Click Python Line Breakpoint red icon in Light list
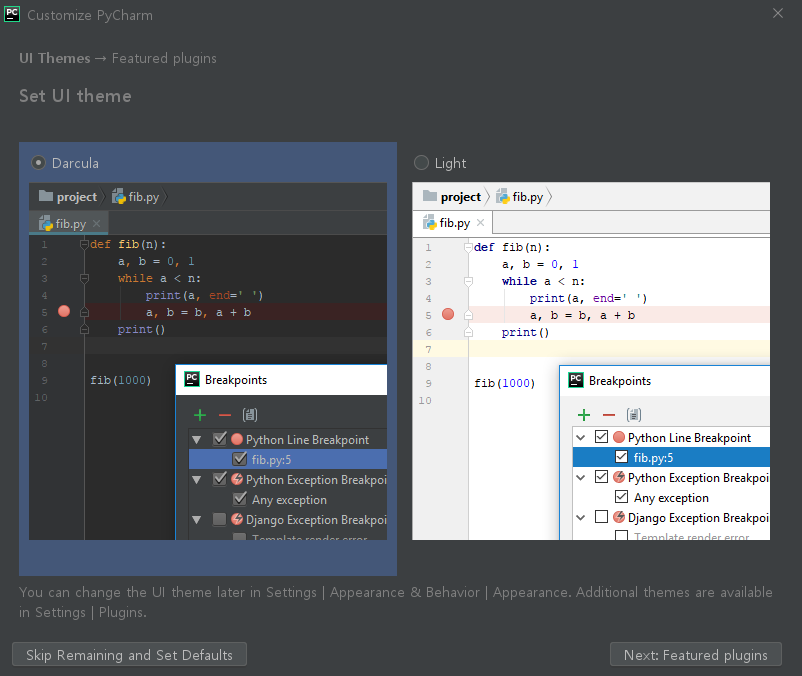This screenshot has width=802, height=676. click(619, 437)
